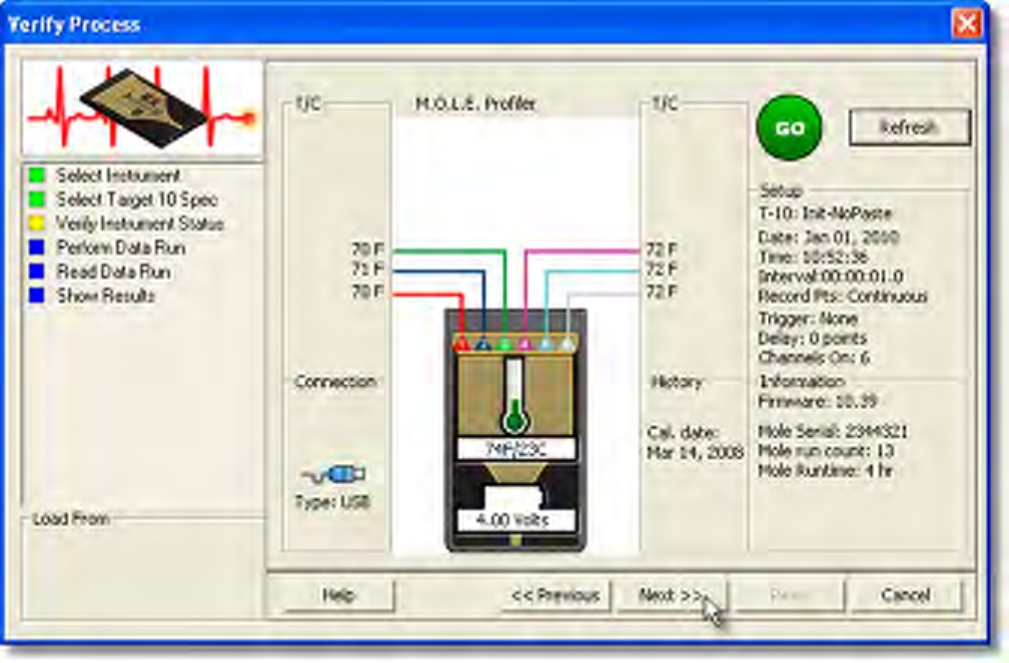1009x663 pixels.
Task: Click the M.O.L.E. heartbeat logo image
Action: [142, 107]
